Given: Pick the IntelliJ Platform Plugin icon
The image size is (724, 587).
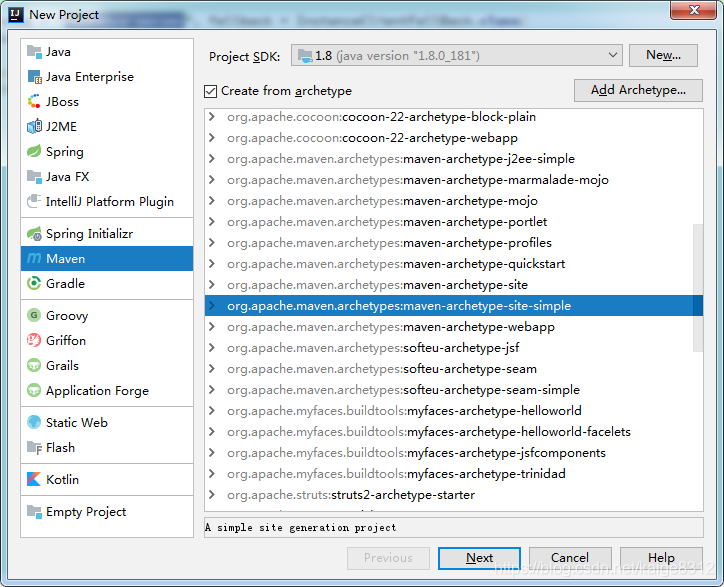Looking at the screenshot, I should pyautogui.click(x=34, y=201).
